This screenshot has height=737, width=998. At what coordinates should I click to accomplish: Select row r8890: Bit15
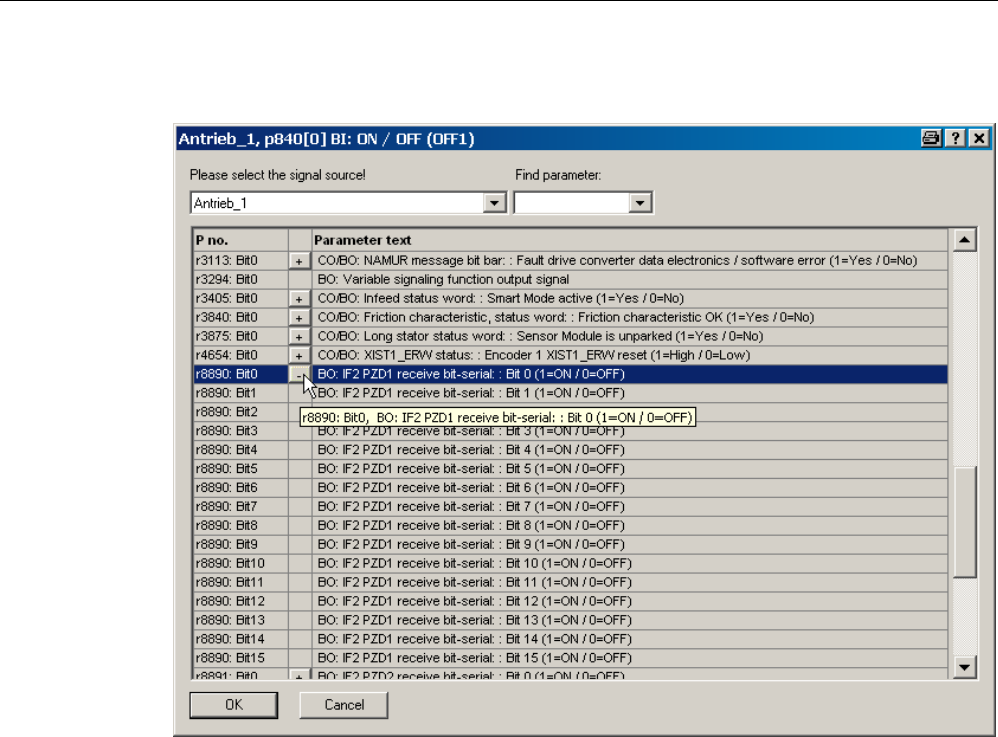pos(570,658)
